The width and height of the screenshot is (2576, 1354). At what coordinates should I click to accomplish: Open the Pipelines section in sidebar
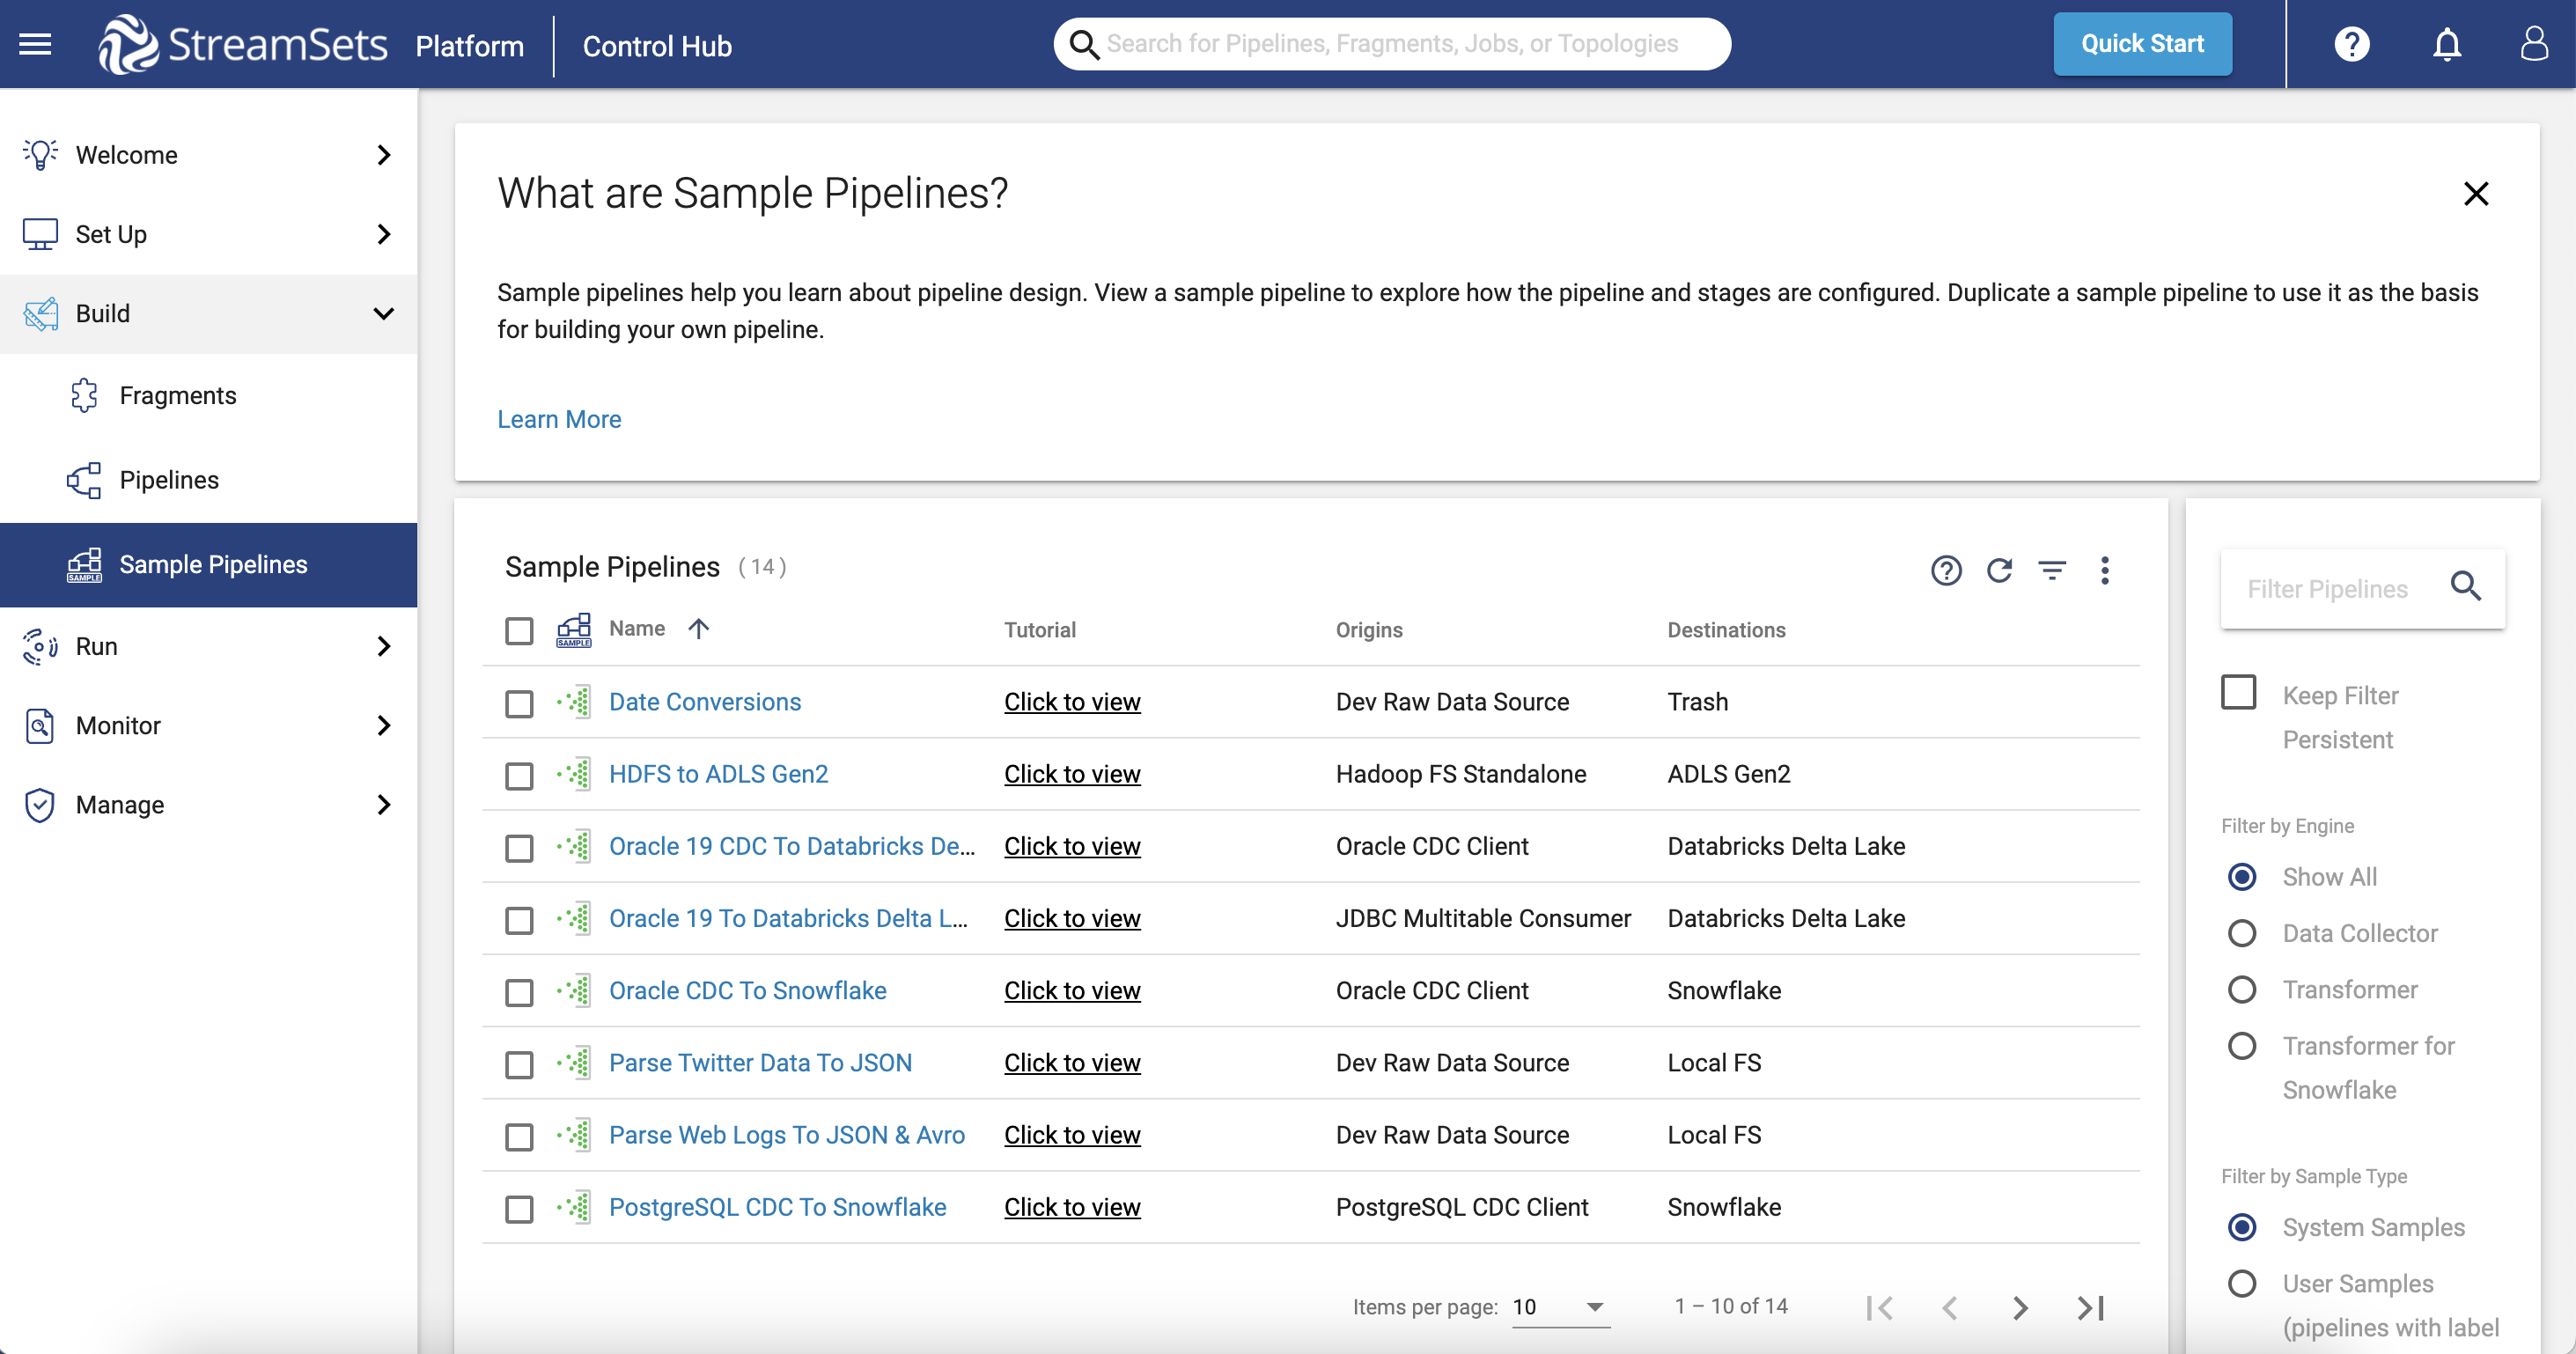tap(169, 479)
